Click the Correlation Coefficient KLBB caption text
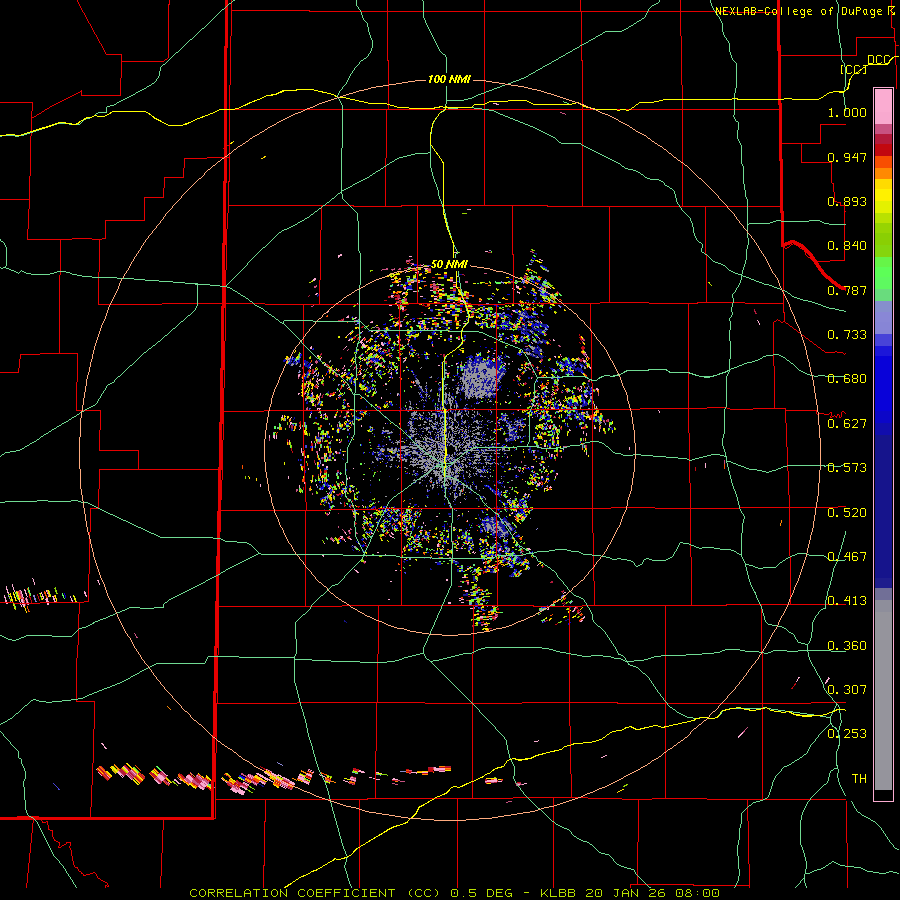900x900 pixels. tap(454, 893)
